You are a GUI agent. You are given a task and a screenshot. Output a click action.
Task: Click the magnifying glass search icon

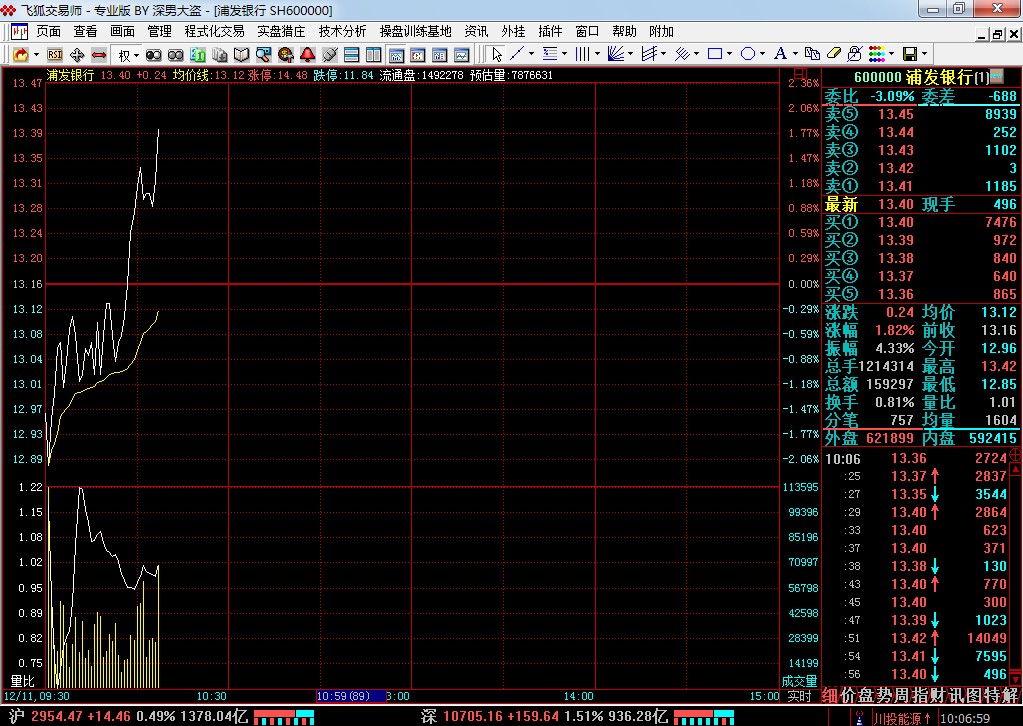click(264, 55)
